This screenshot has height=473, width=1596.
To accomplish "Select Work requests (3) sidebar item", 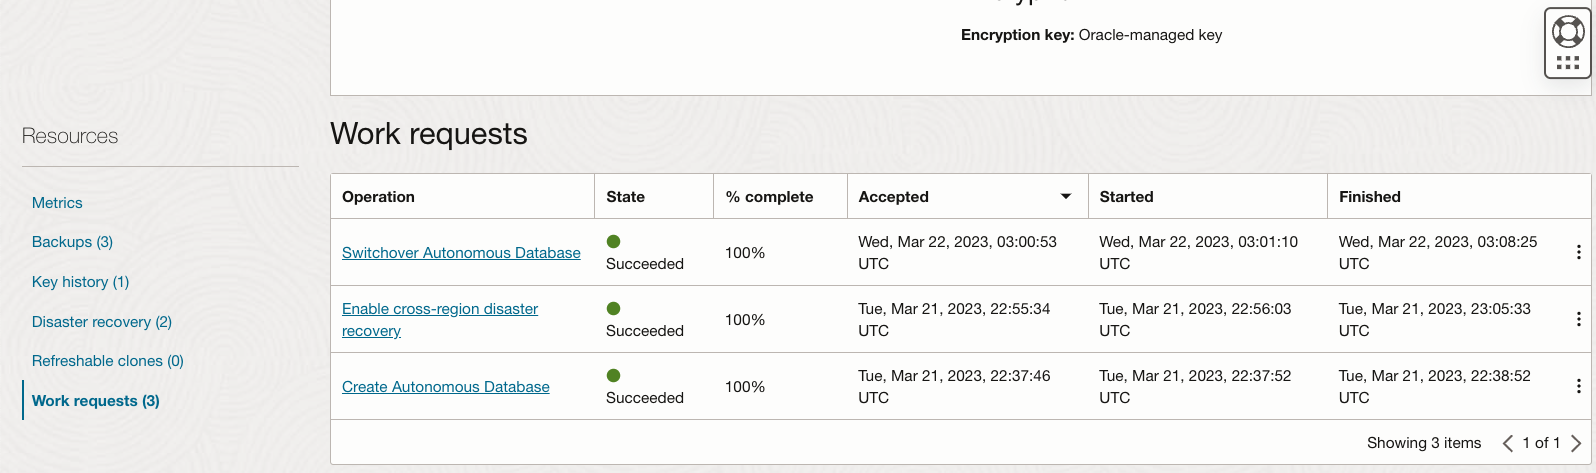I will (96, 401).
